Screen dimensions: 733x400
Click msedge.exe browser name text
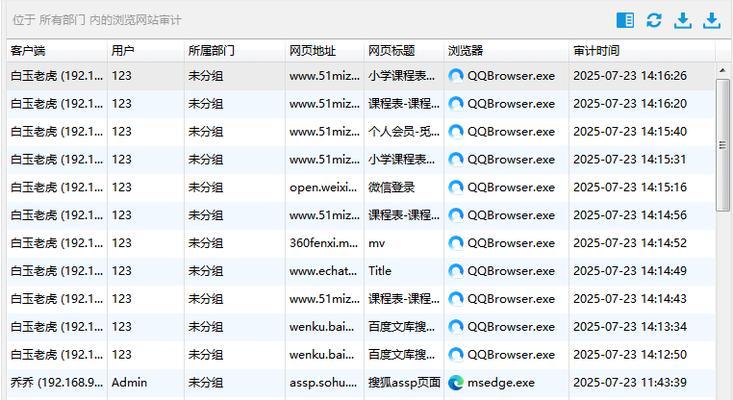tap(501, 383)
